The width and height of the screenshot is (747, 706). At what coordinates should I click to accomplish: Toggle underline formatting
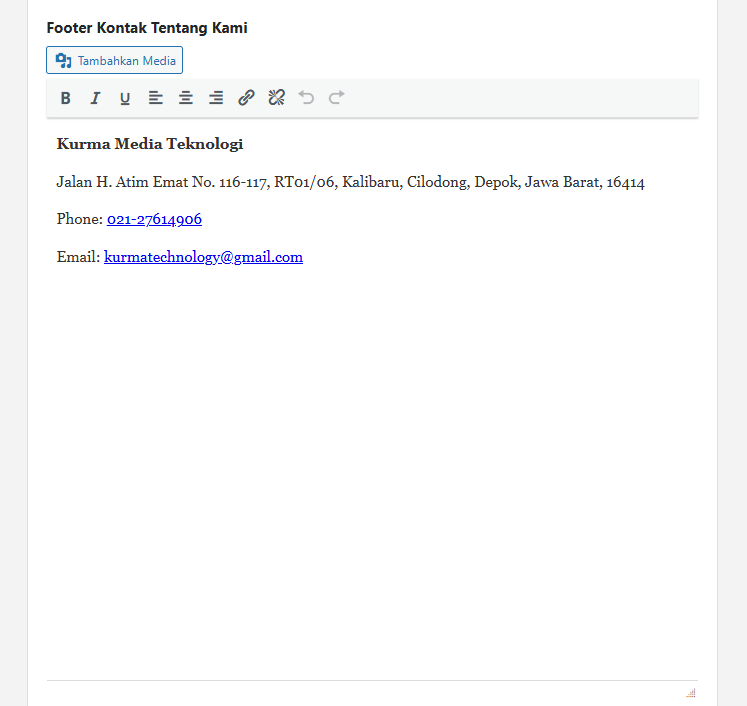click(125, 98)
